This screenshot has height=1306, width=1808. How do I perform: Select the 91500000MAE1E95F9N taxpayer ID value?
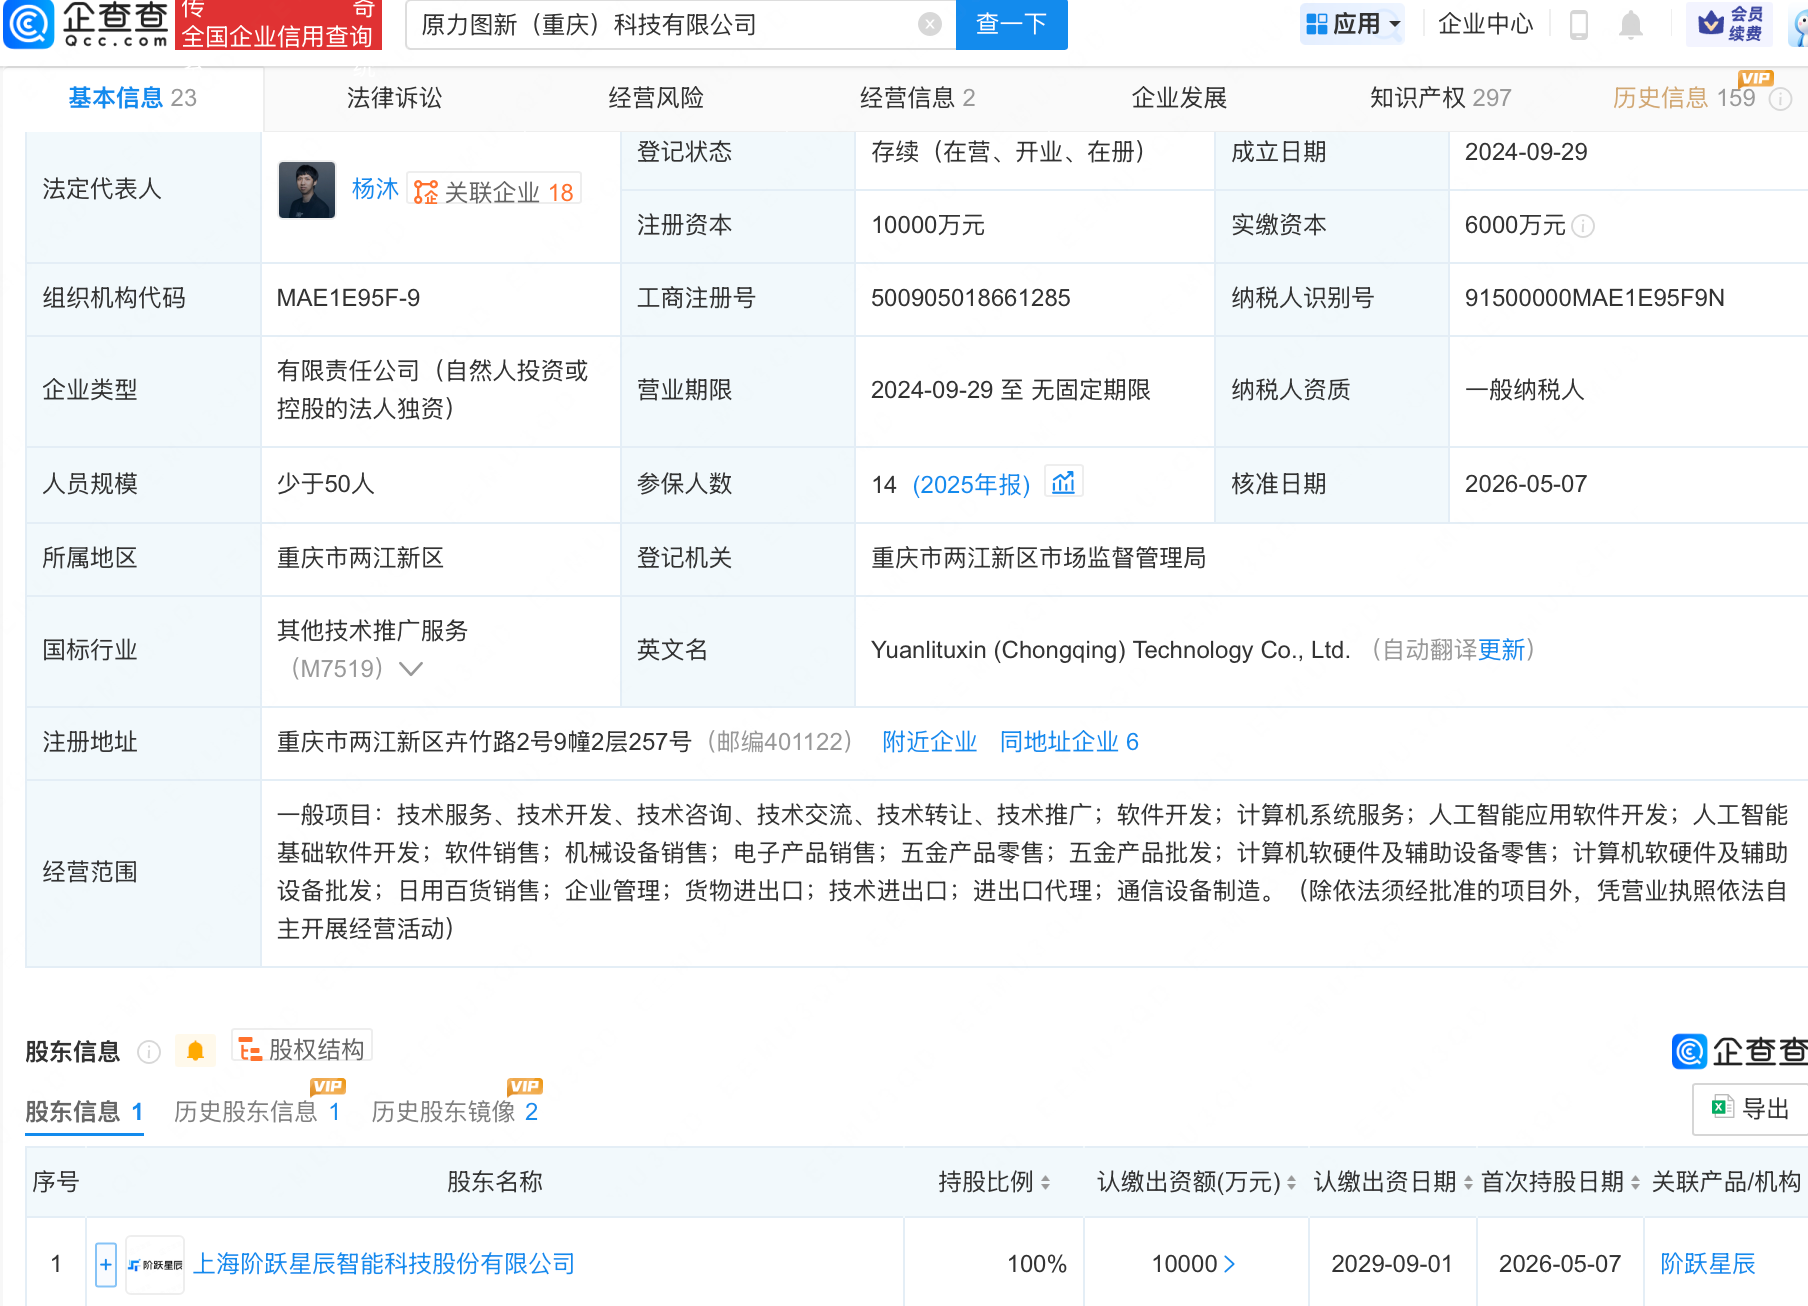point(1595,298)
